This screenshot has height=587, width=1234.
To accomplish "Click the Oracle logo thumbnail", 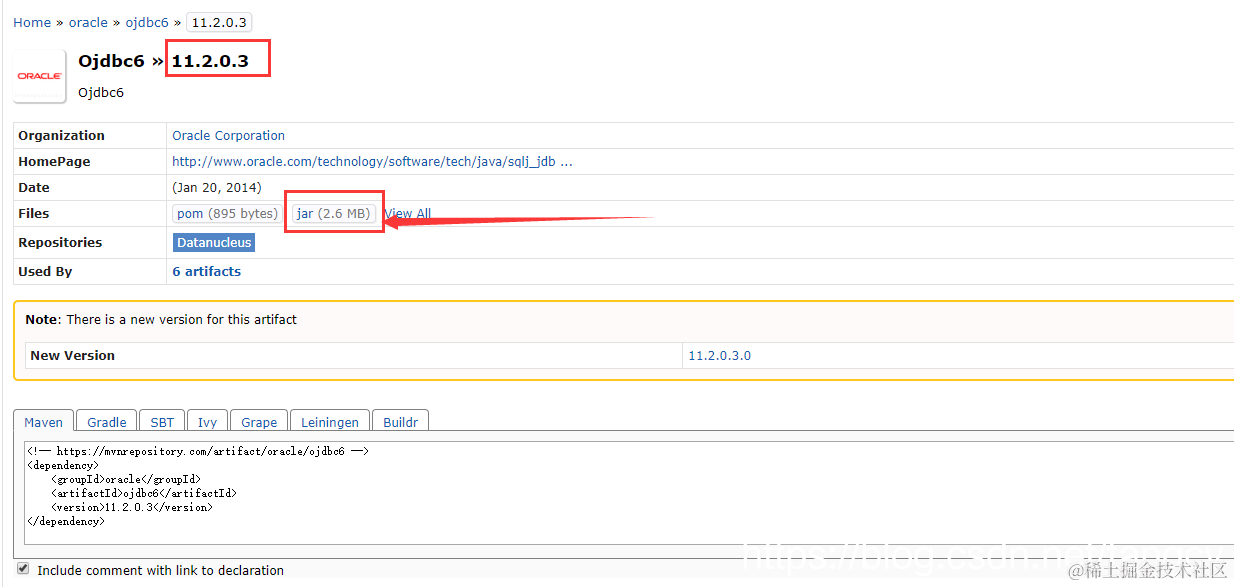I will pos(40,76).
